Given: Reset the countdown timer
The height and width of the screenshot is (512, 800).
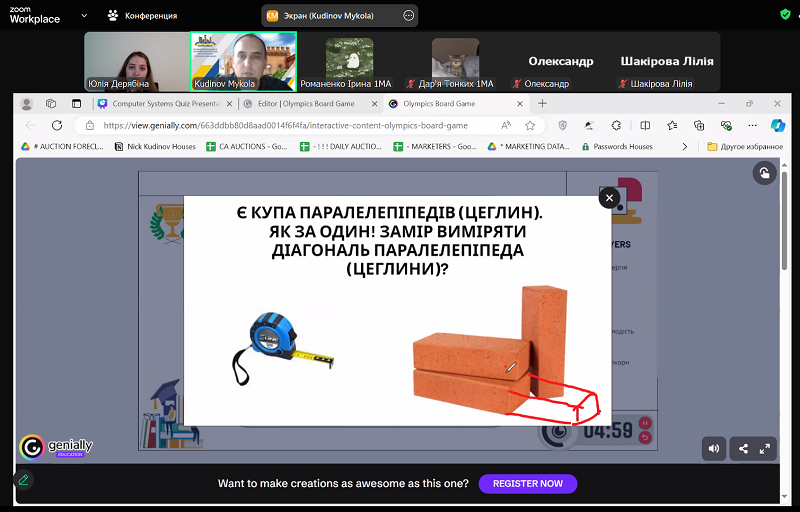Looking at the screenshot, I should (x=645, y=438).
